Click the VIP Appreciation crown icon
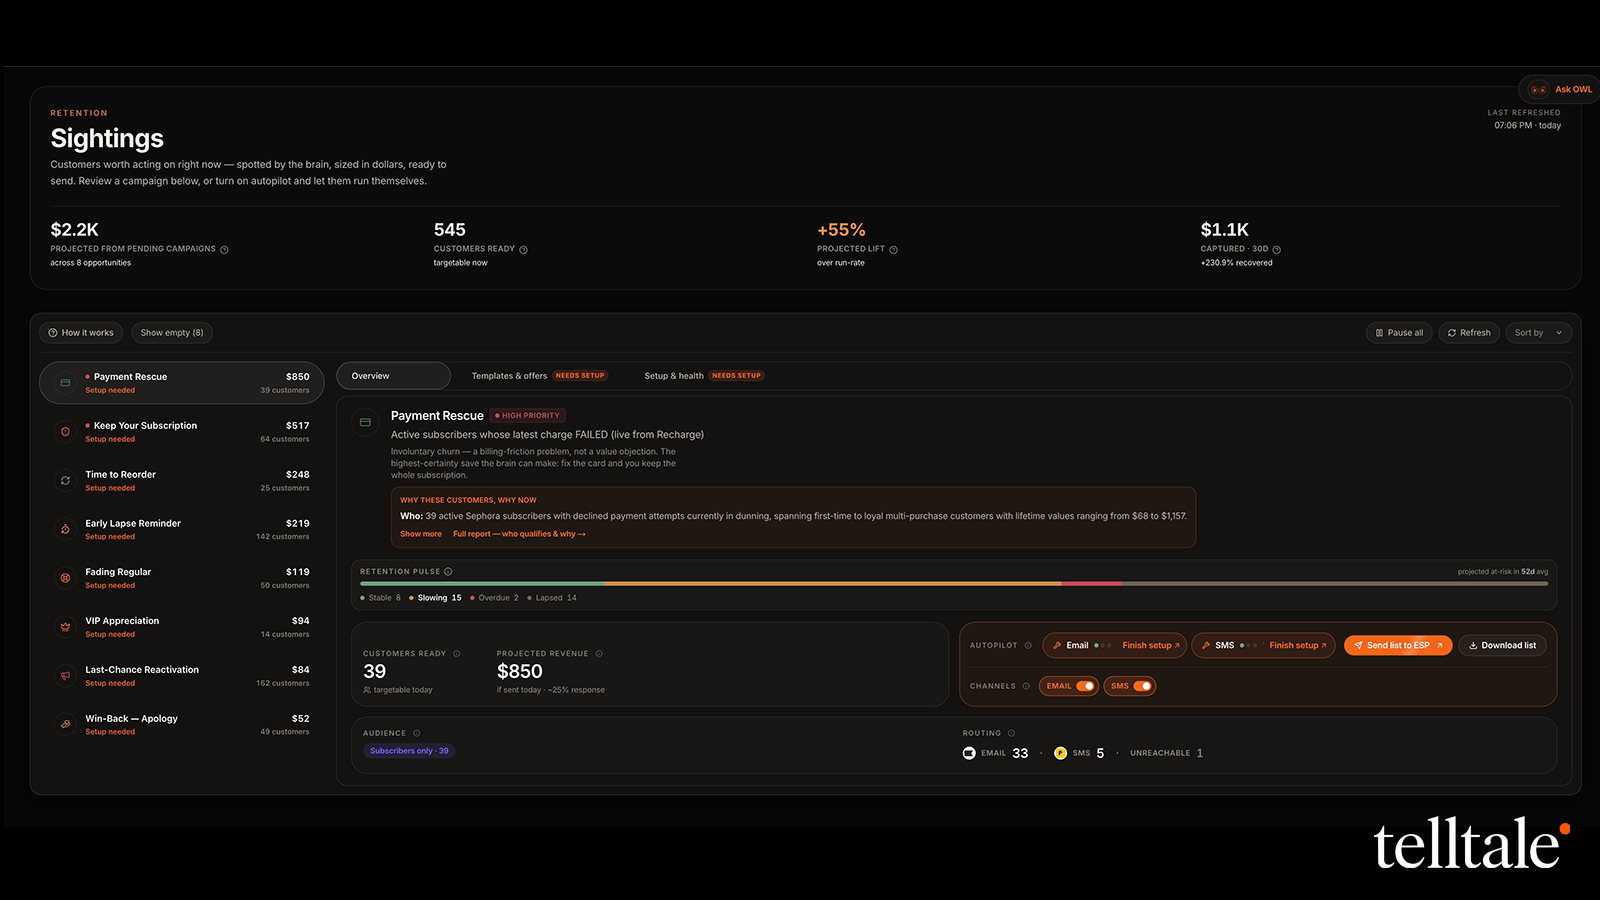1600x900 pixels. coord(65,627)
